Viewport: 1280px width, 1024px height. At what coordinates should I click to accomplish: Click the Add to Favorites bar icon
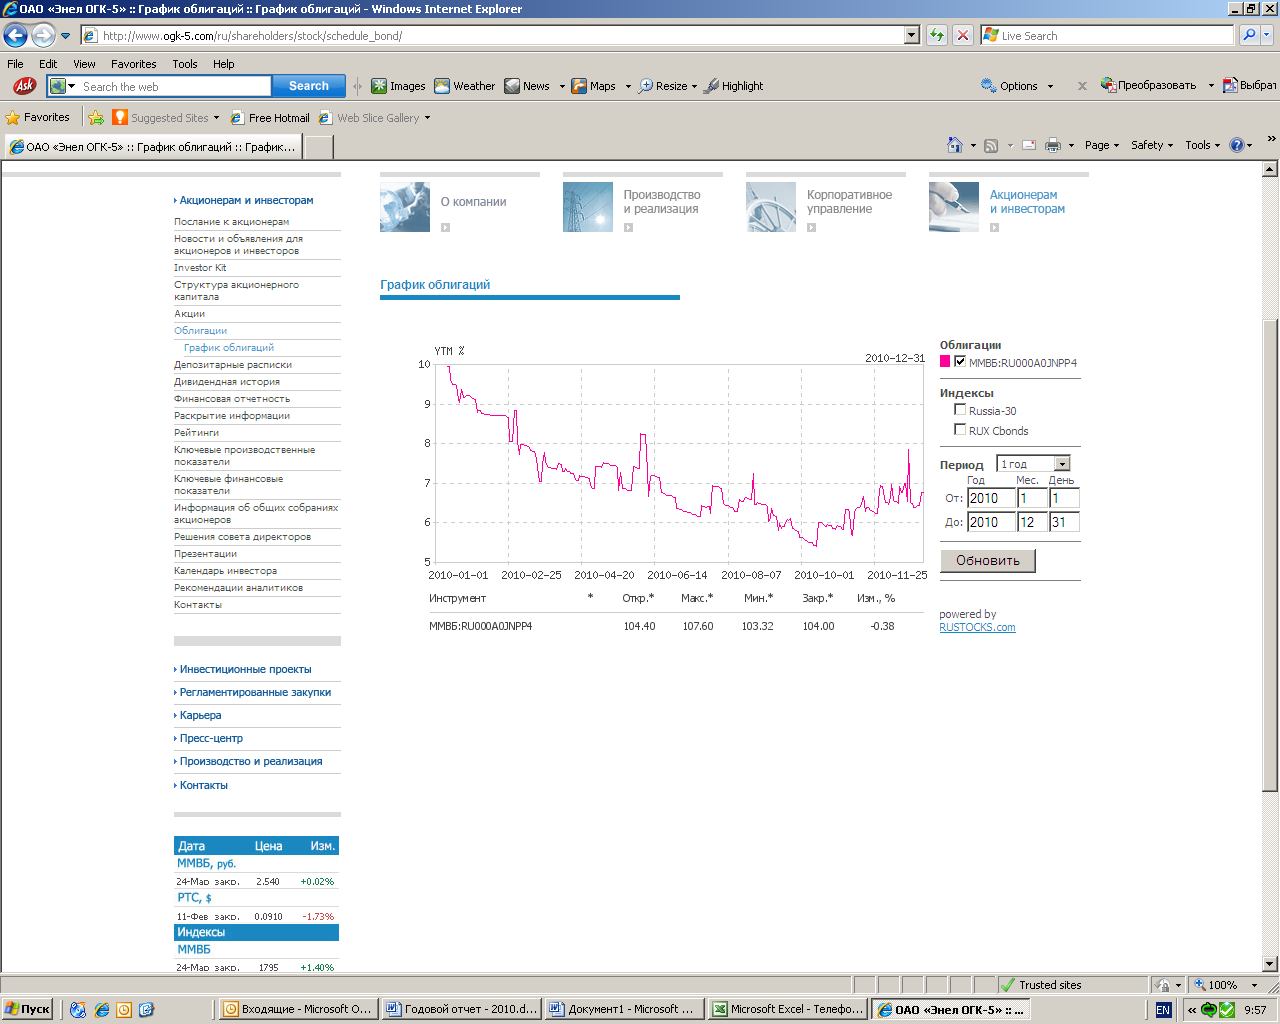pos(96,117)
